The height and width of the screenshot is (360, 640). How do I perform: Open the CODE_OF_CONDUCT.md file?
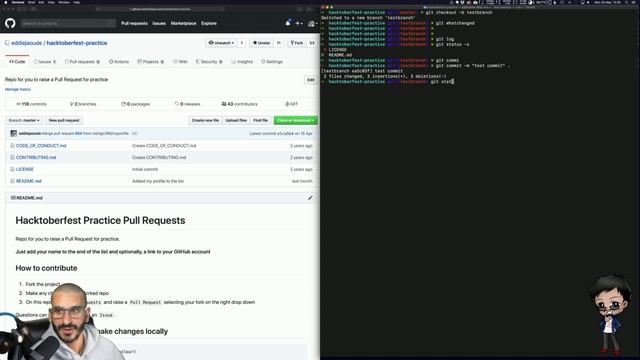41,146
